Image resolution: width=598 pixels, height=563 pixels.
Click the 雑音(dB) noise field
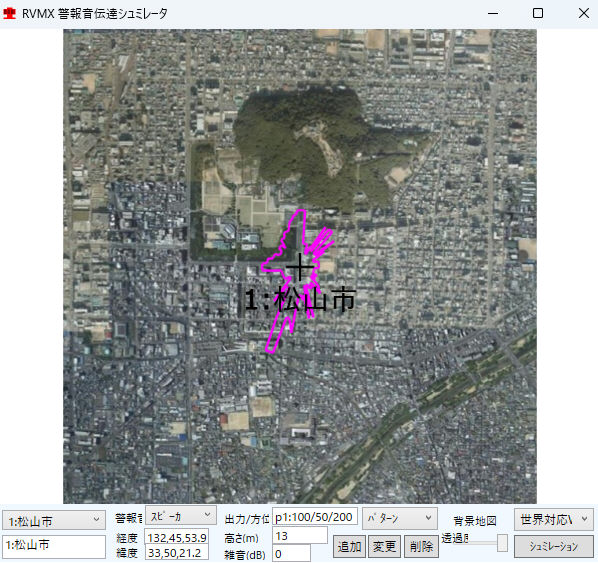291,553
